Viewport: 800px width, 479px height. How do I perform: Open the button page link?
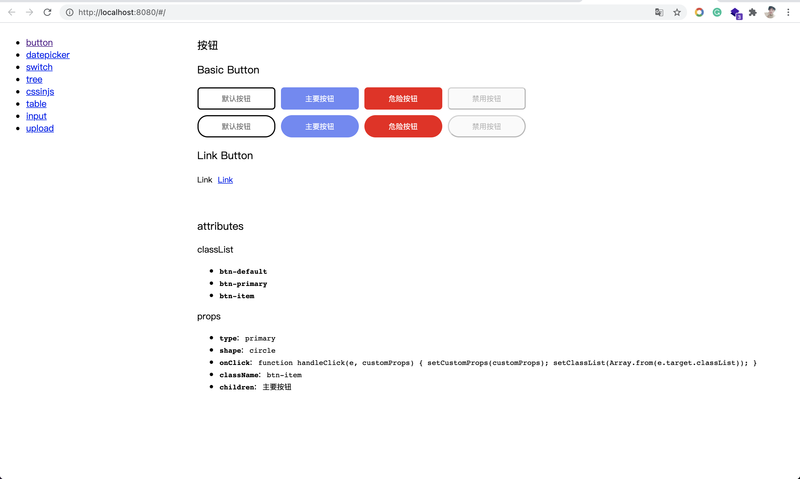coord(39,43)
